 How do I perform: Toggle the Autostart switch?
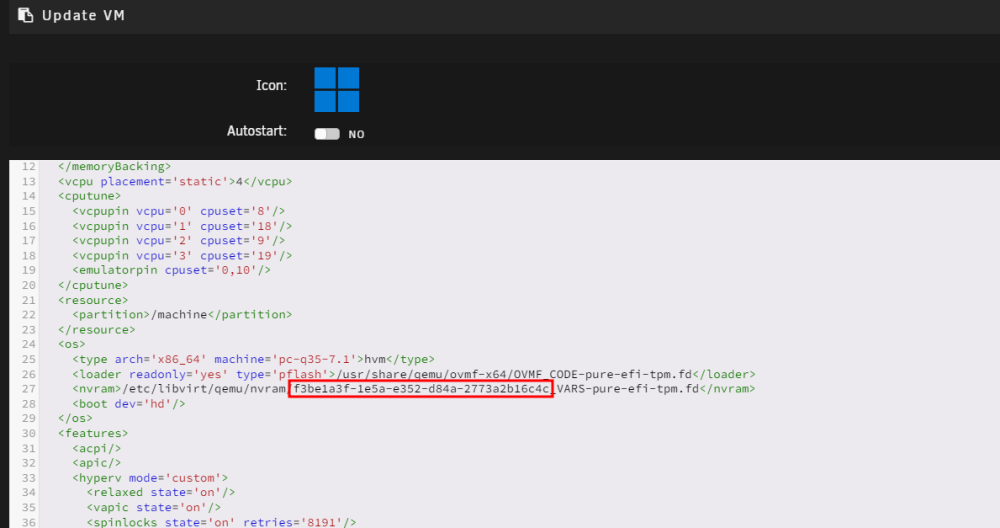[327, 134]
